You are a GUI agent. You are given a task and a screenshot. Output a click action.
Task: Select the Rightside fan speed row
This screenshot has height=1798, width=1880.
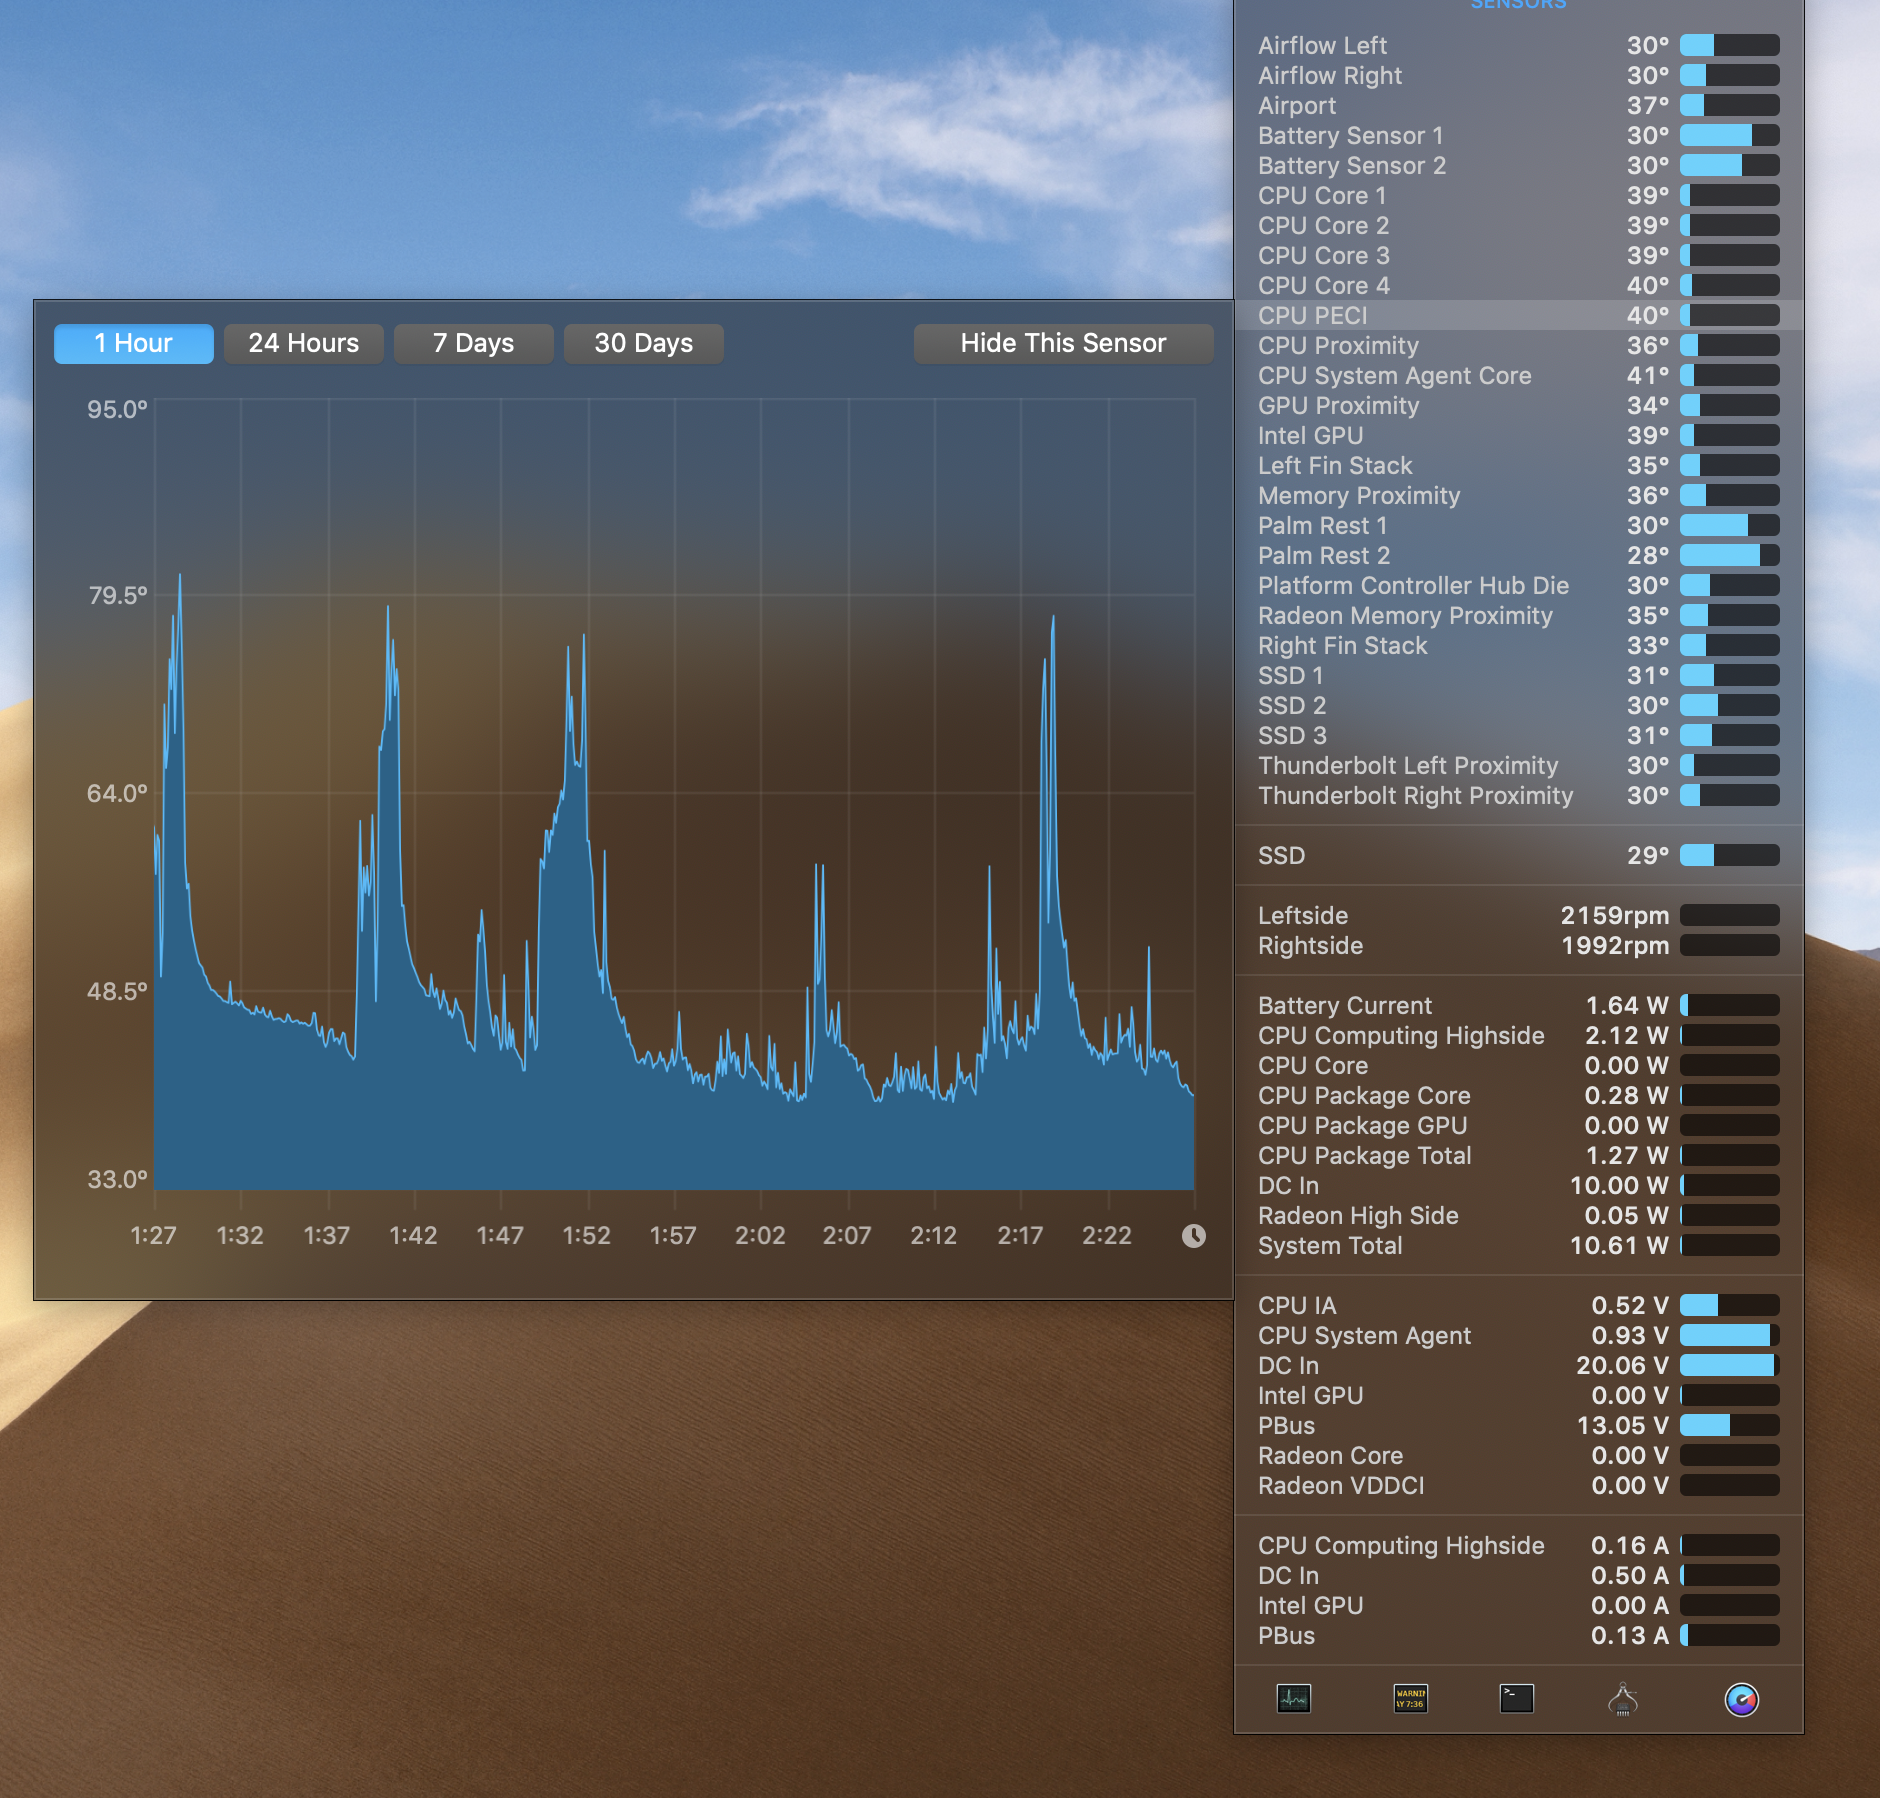(x=1519, y=945)
